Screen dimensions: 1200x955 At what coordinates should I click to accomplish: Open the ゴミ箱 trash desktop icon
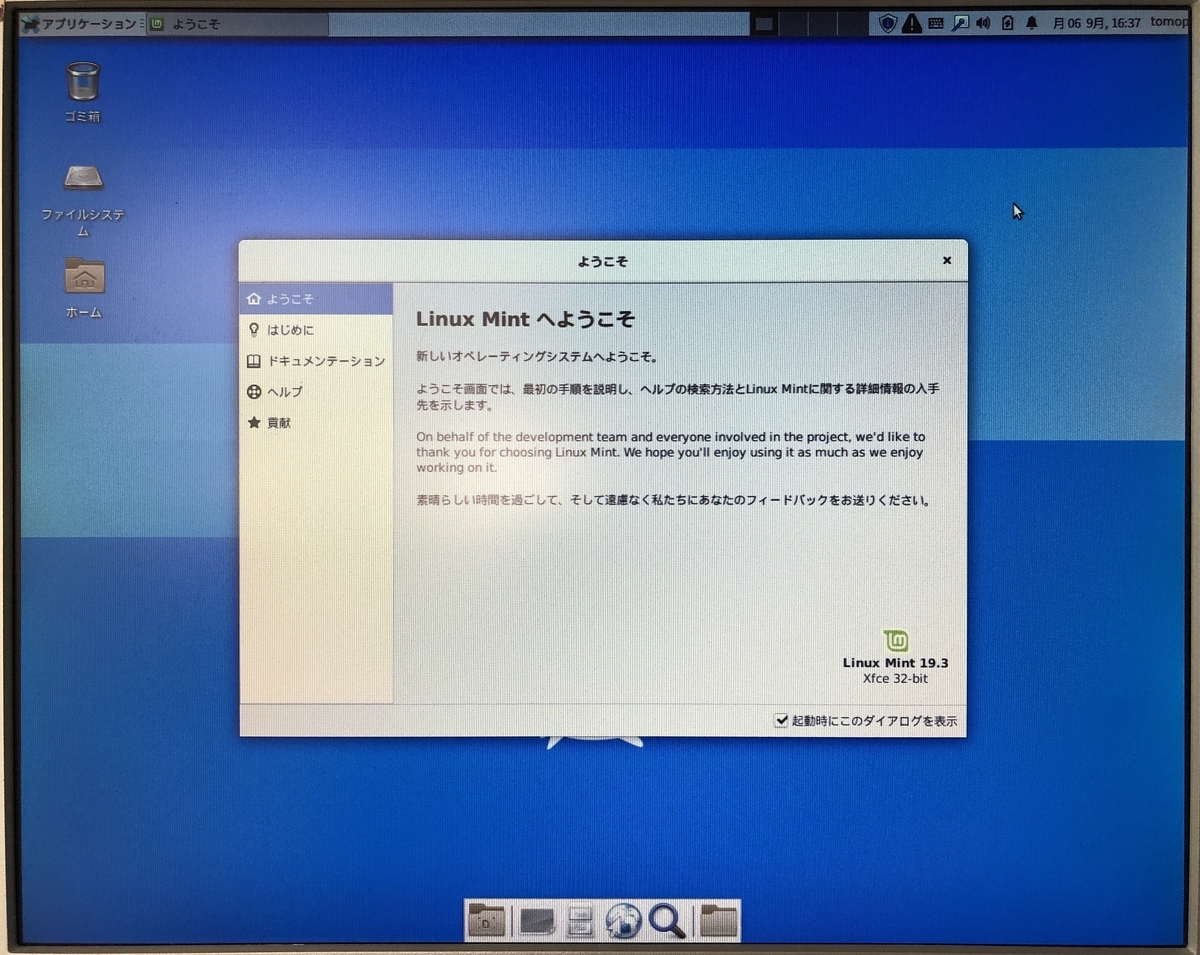82,92
